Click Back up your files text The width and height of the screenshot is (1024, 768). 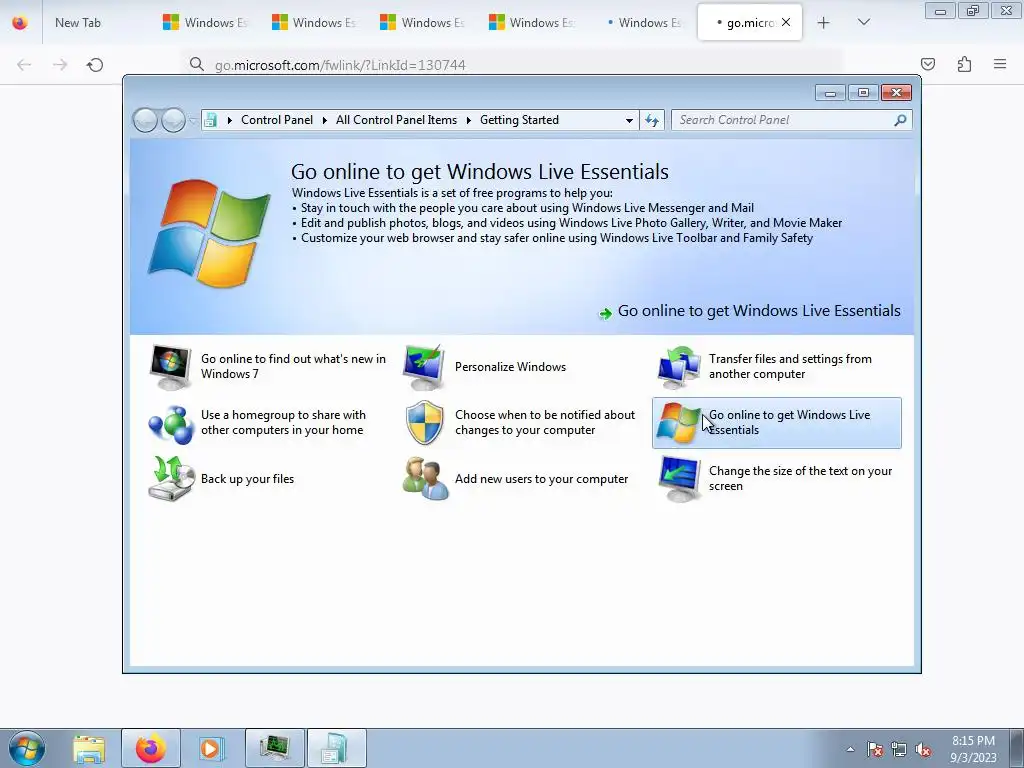tap(248, 479)
